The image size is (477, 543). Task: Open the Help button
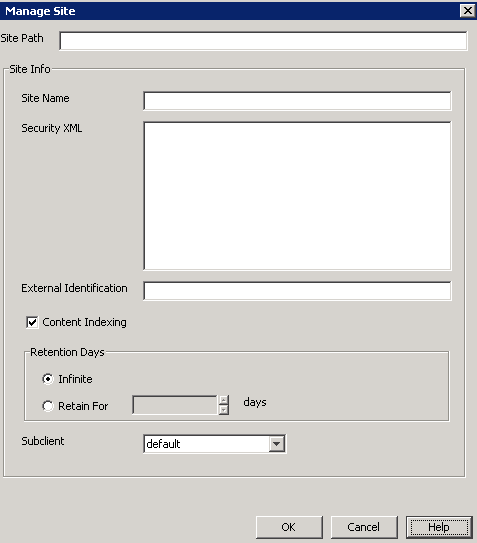tap(439, 527)
